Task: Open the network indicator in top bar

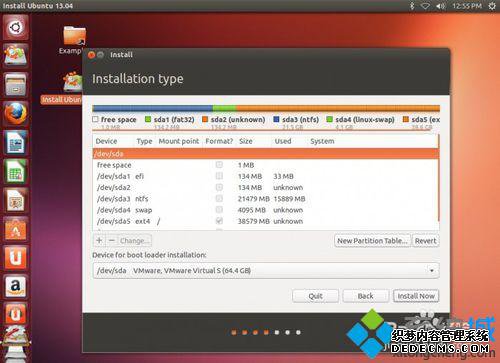Action: click(425, 6)
